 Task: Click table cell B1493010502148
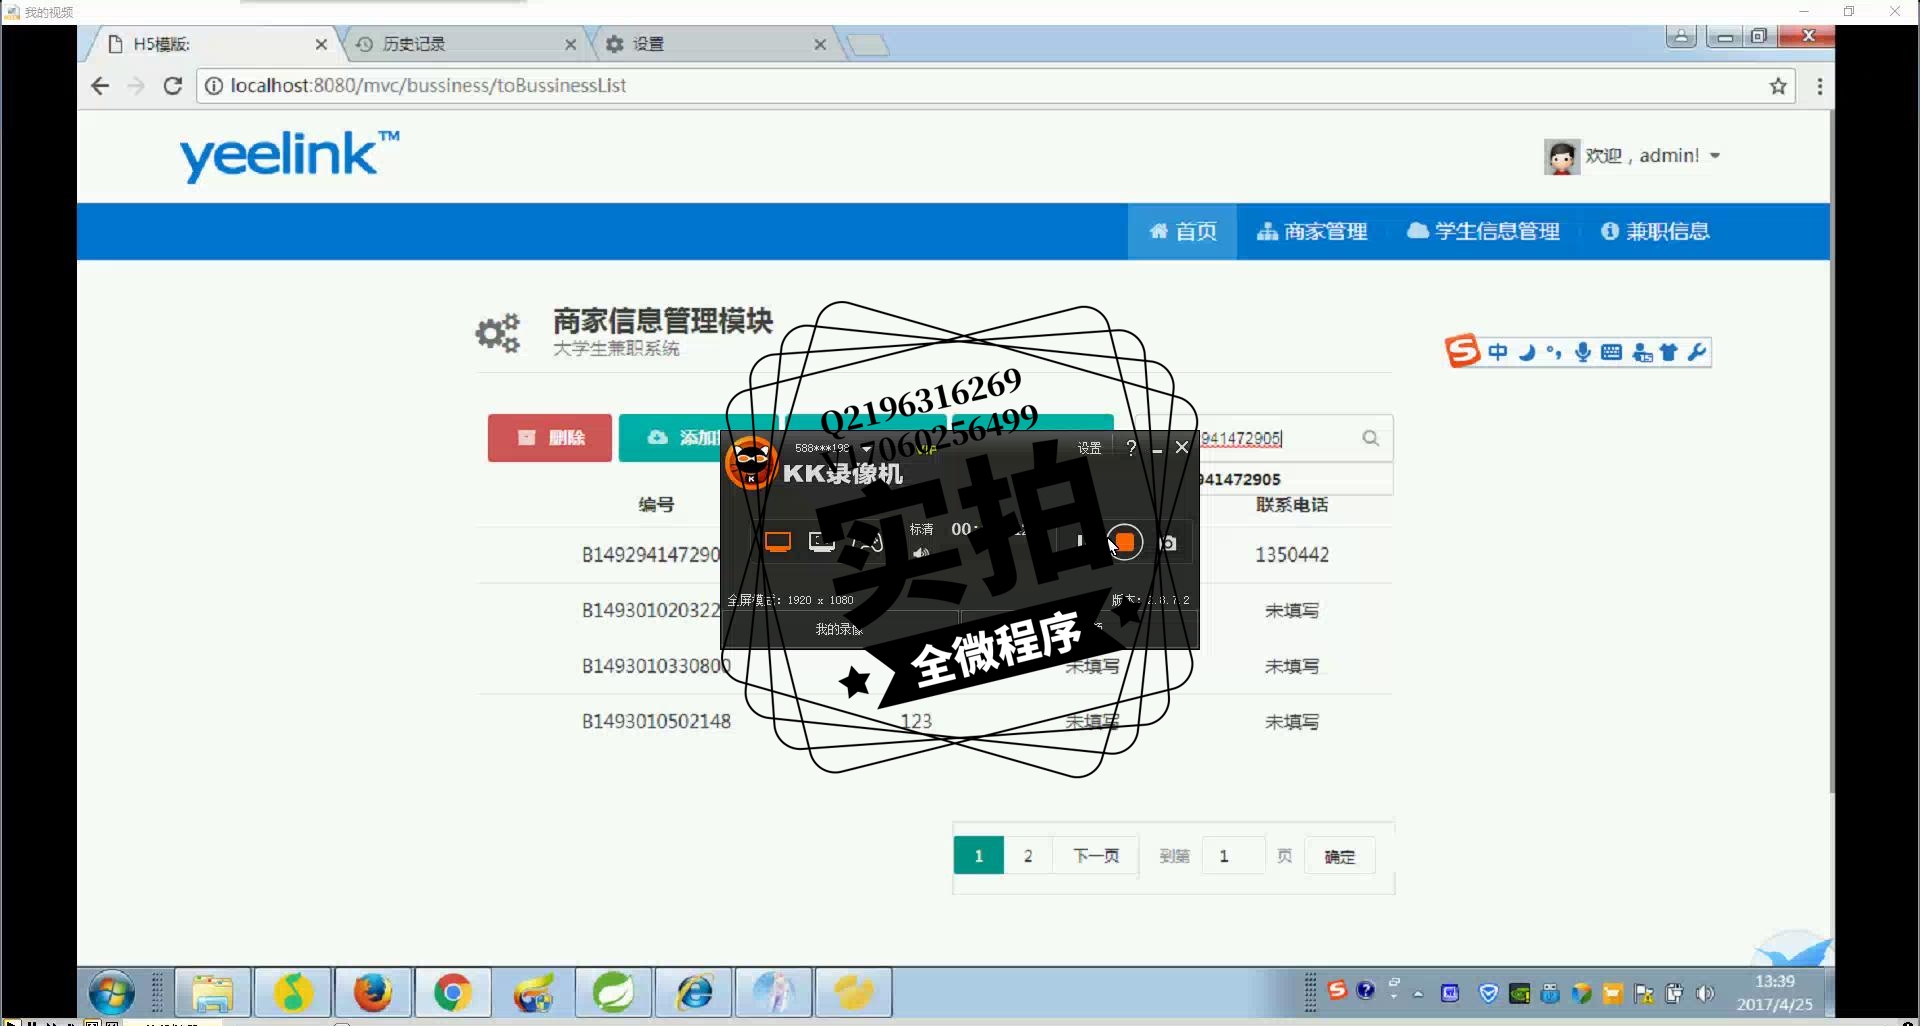click(x=656, y=721)
